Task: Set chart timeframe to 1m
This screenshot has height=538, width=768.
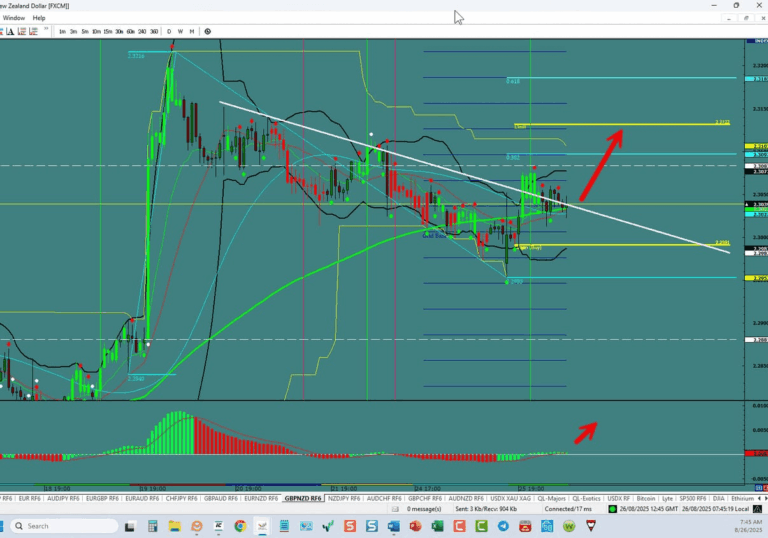Action: click(x=62, y=31)
